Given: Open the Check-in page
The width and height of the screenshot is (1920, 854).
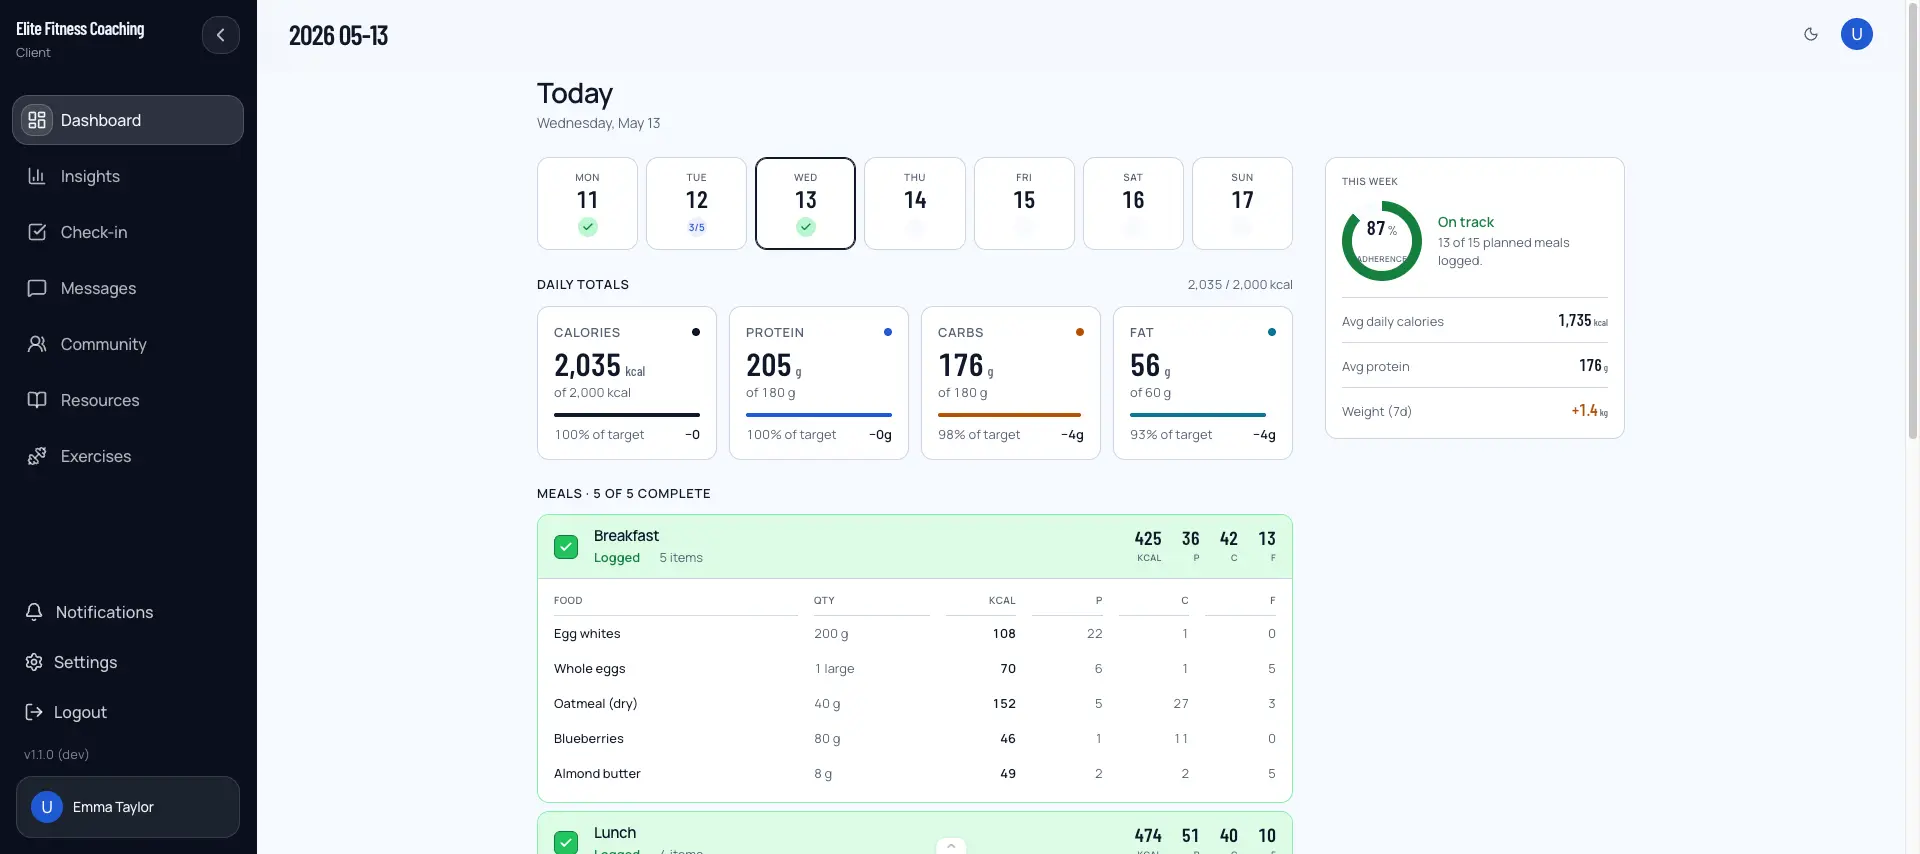Looking at the screenshot, I should point(128,232).
